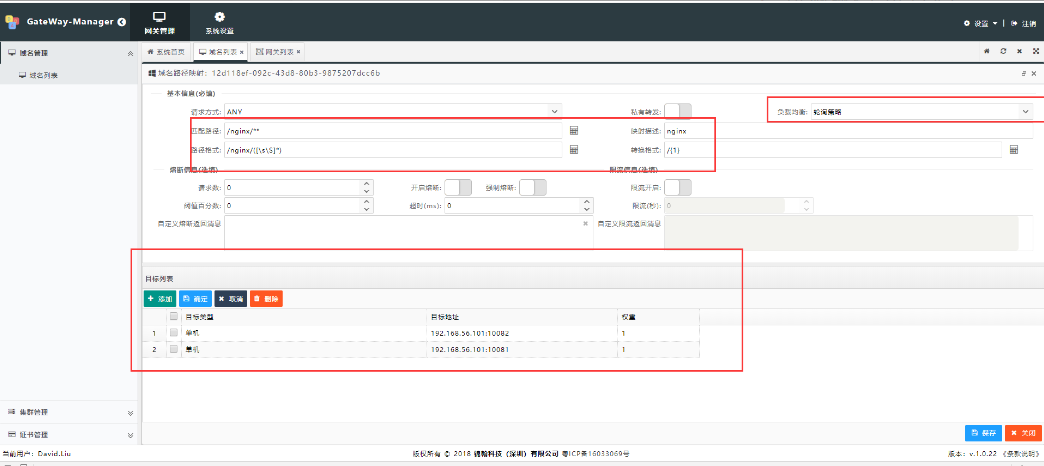Switch to the 域名列表 tab
1044x466 pixels.
[x=218, y=51]
